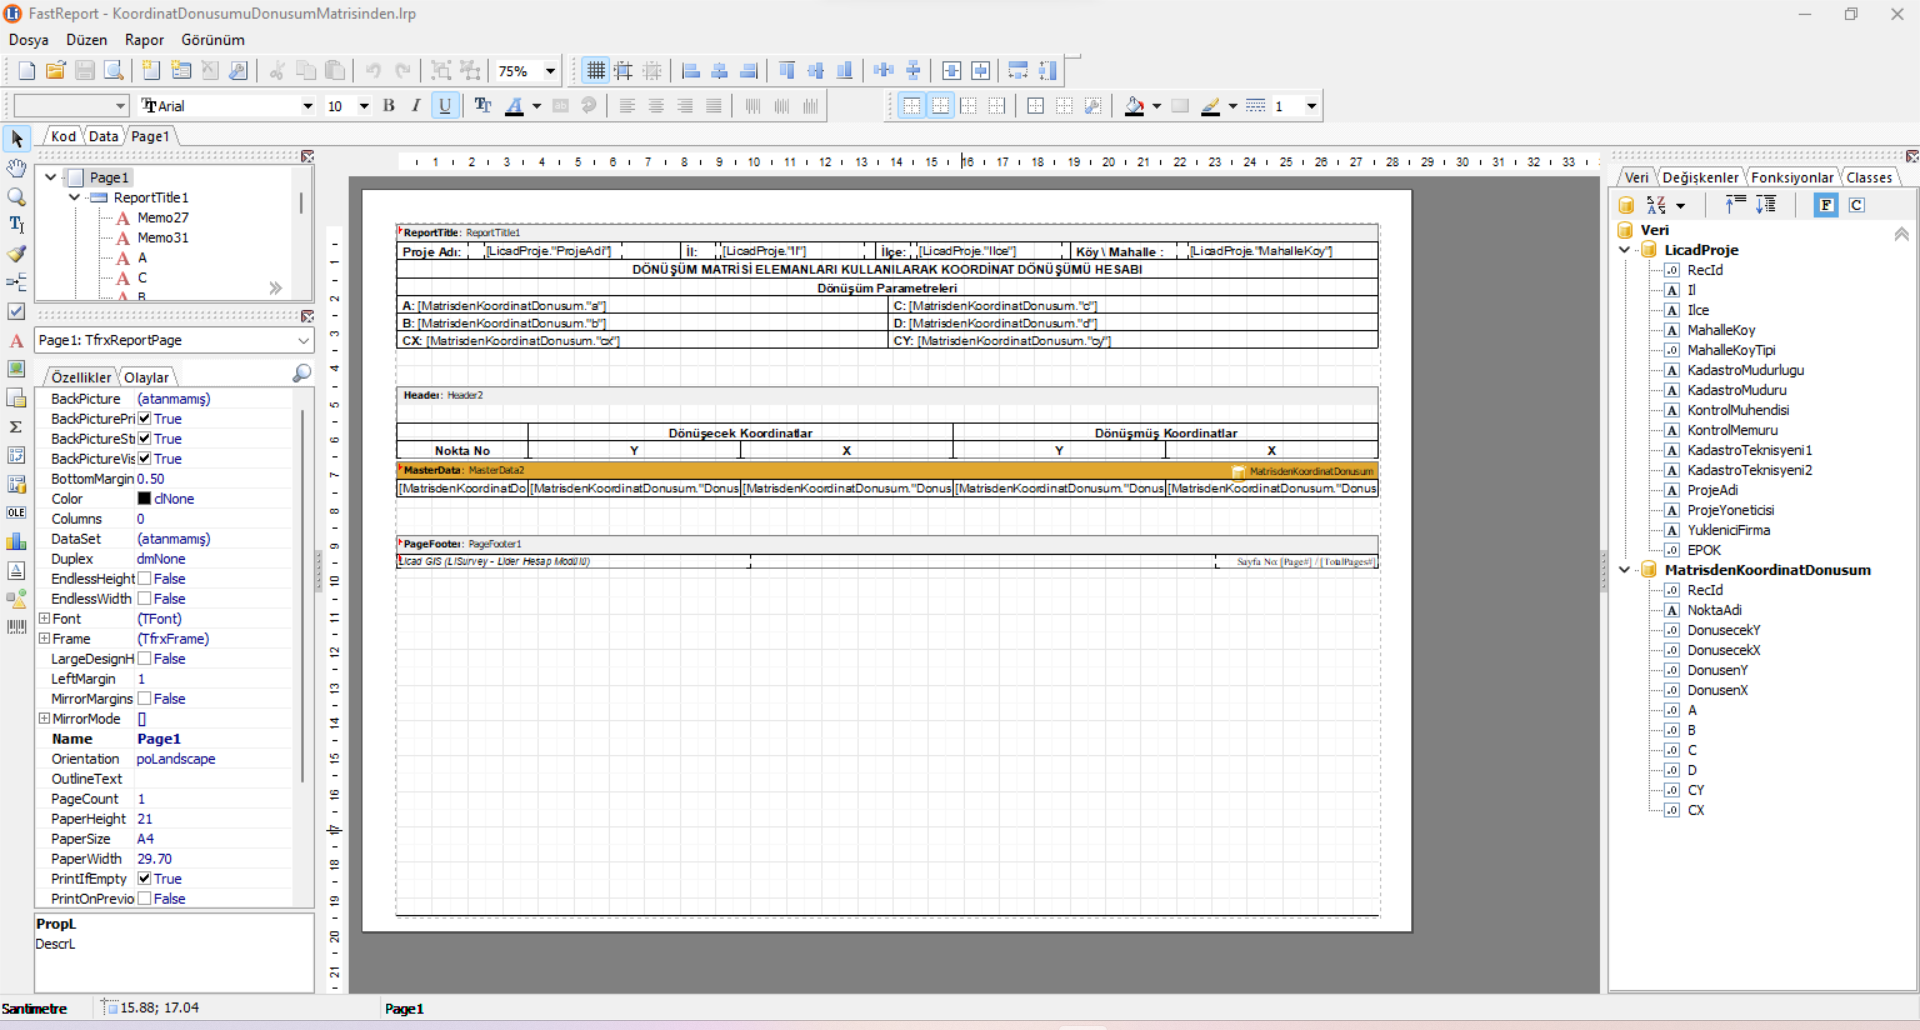Image resolution: width=1920 pixels, height=1030 pixels.
Task: Open the Düzen menu
Action: tap(87, 40)
